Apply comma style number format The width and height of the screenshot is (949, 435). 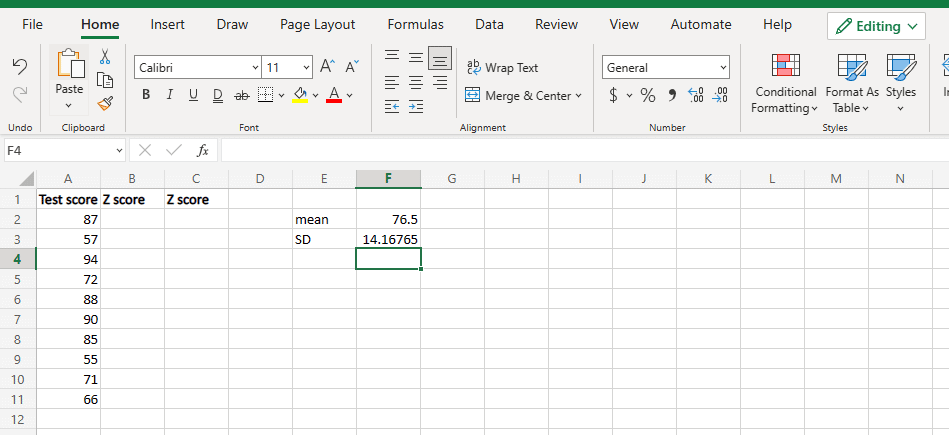pyautogui.click(x=672, y=95)
